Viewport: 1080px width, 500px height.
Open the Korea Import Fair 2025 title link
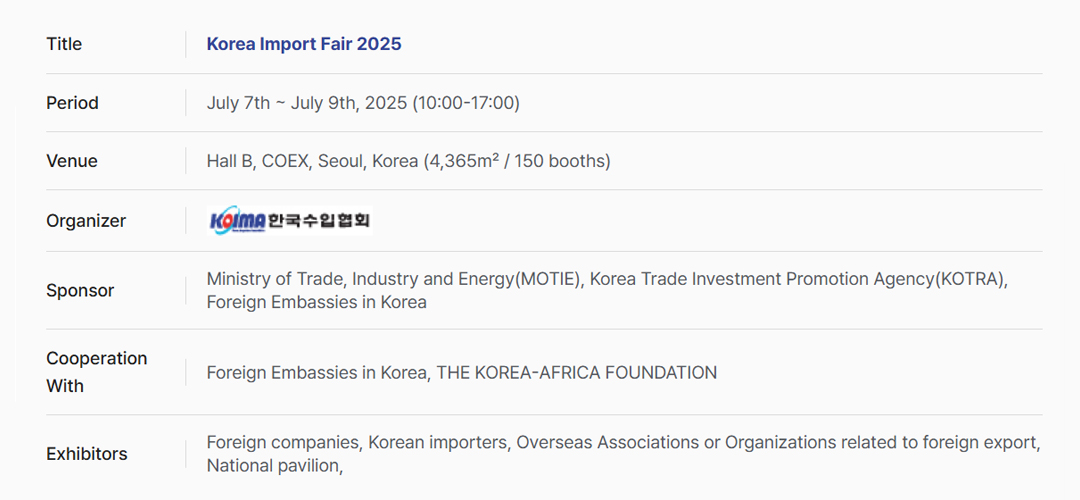pyautogui.click(x=304, y=44)
